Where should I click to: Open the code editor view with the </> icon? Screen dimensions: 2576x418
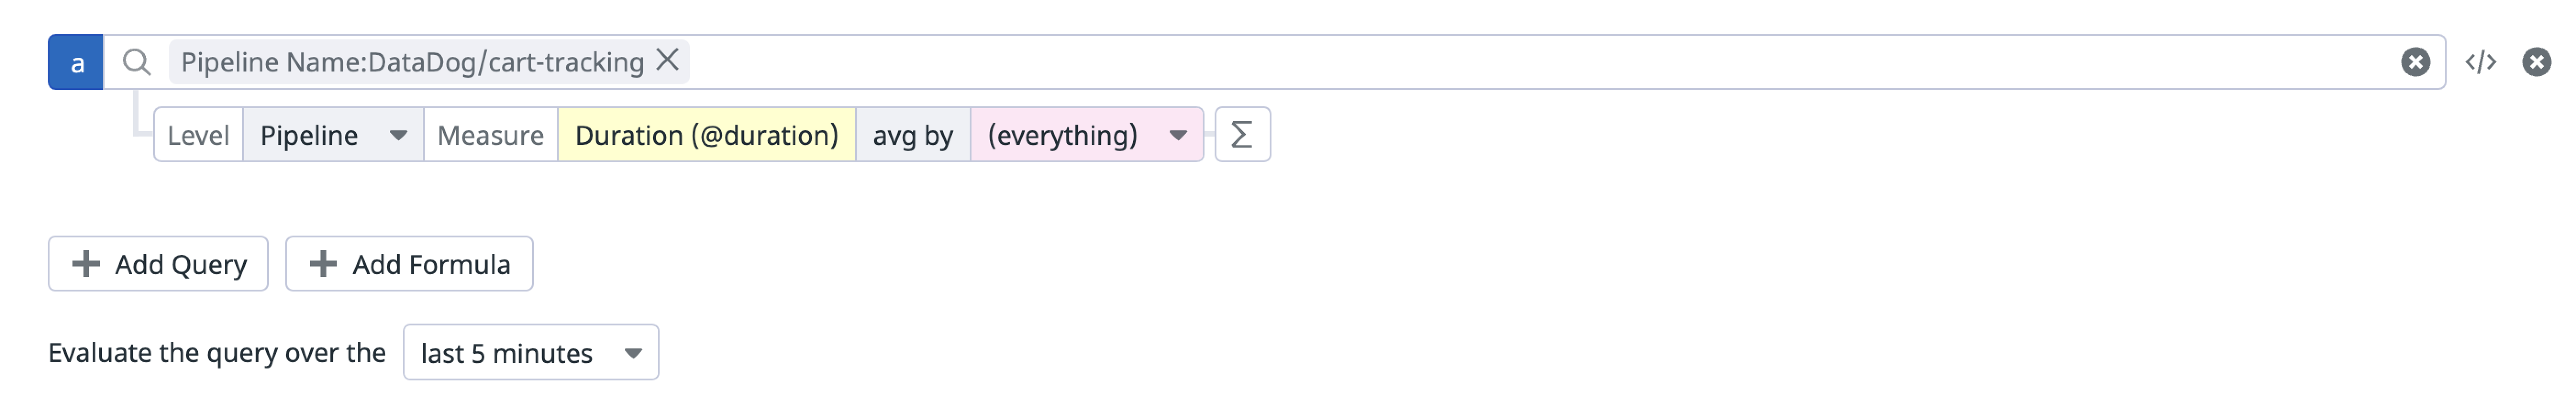point(2481,62)
